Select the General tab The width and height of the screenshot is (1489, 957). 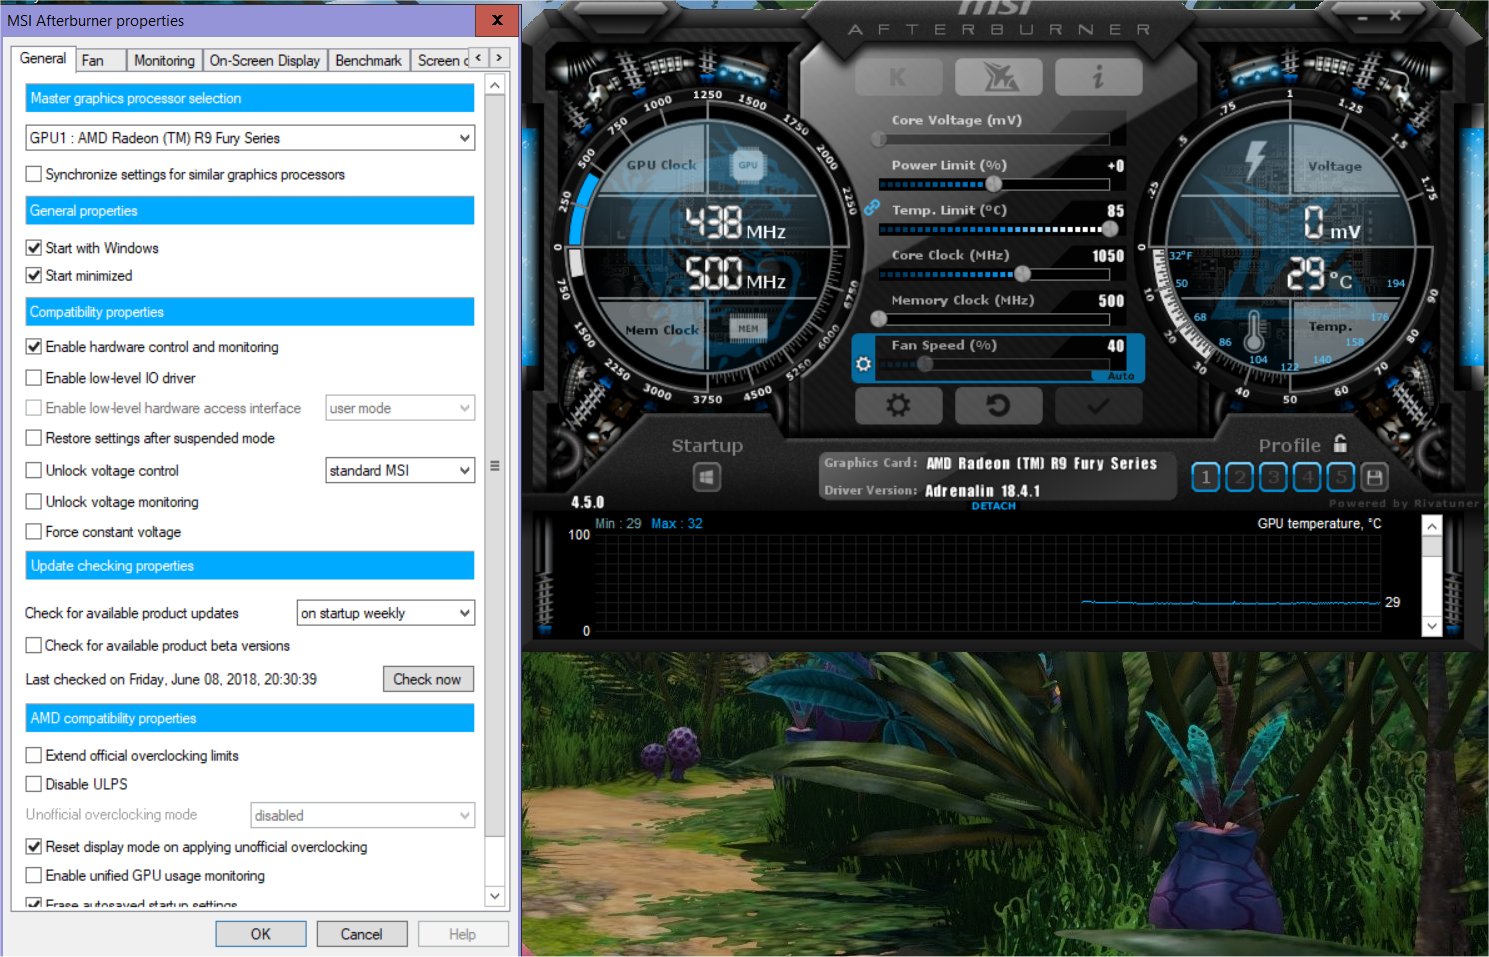click(43, 58)
